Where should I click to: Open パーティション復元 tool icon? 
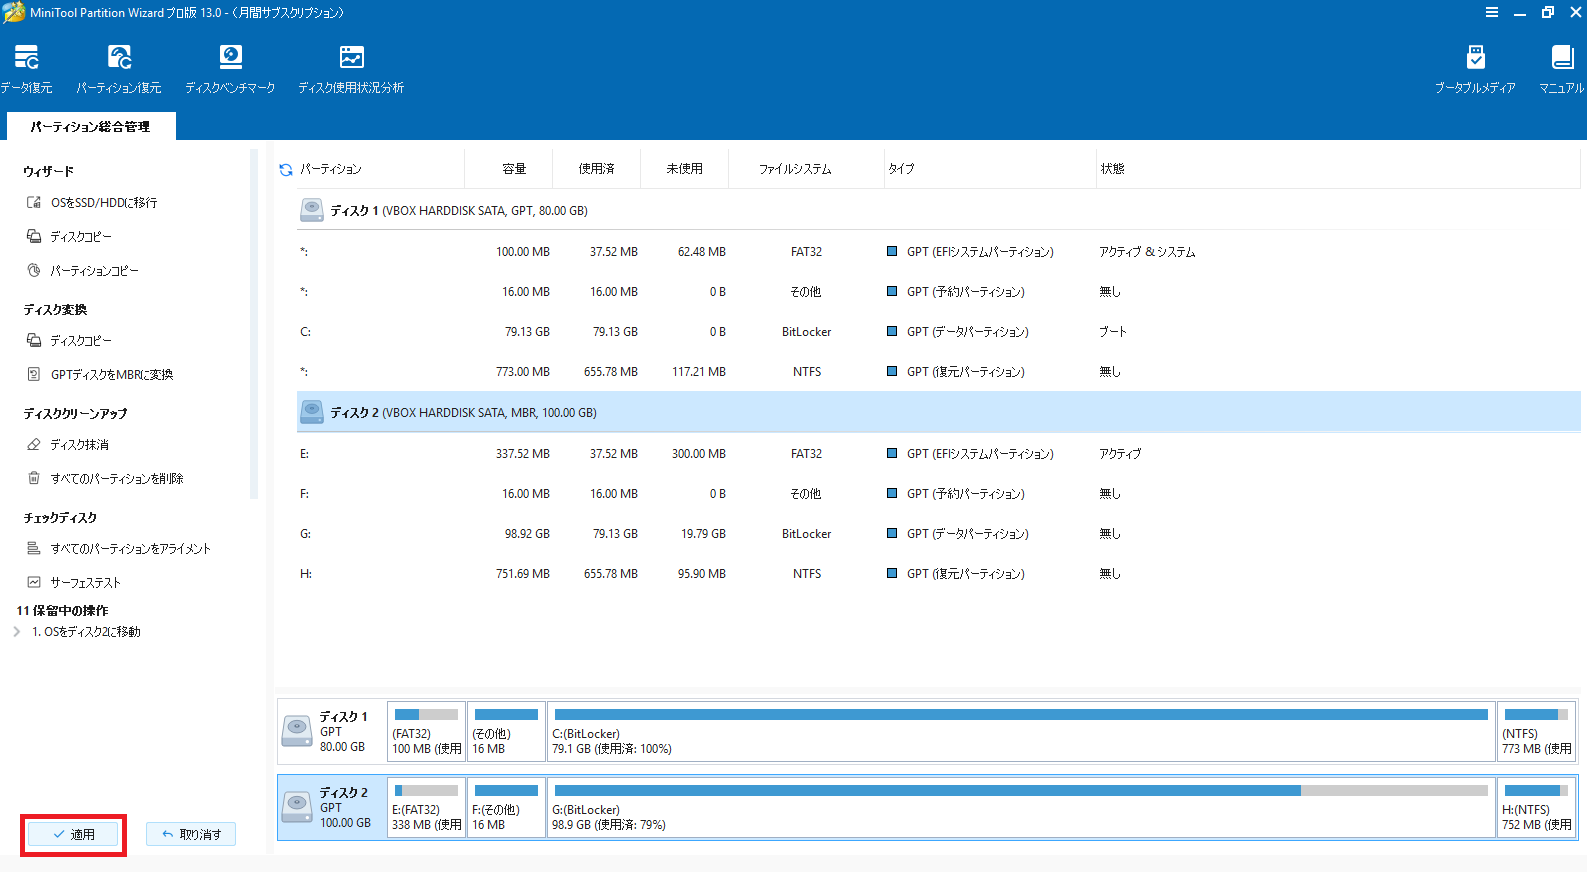click(119, 69)
